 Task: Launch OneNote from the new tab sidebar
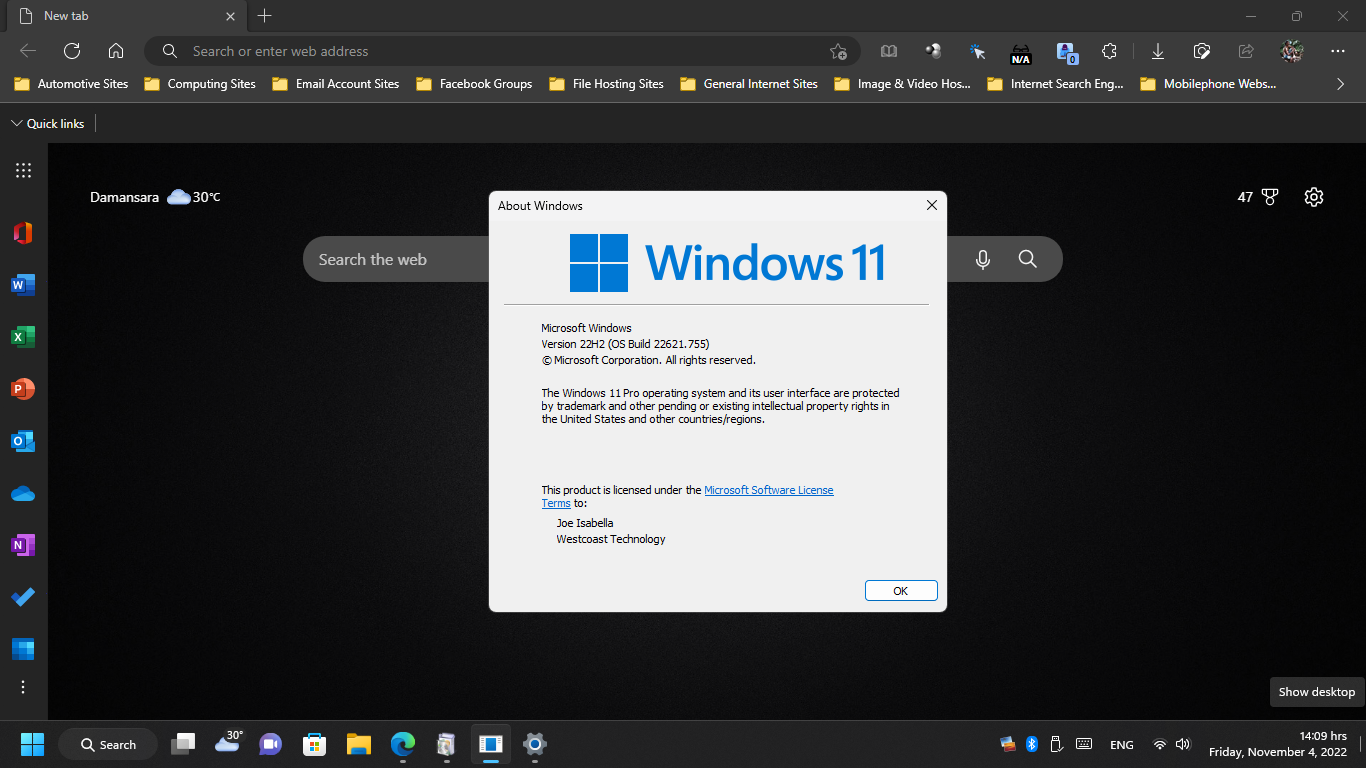click(23, 545)
